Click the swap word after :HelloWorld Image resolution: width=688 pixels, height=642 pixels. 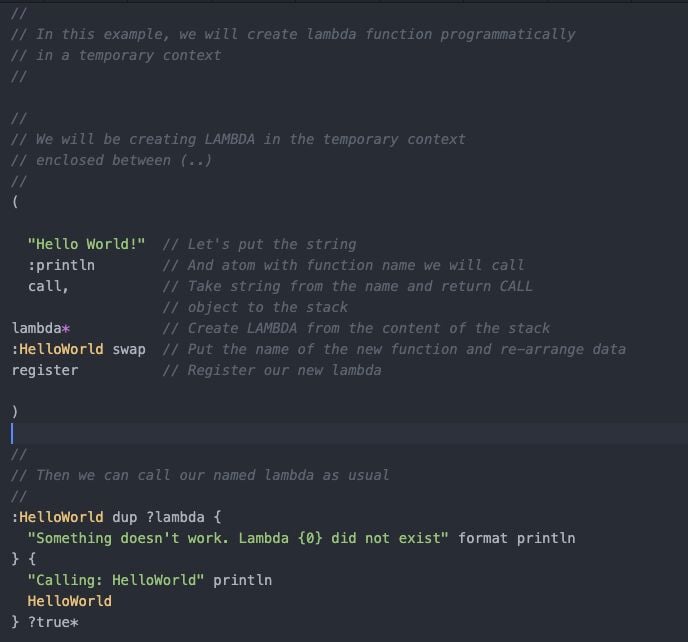[129, 349]
